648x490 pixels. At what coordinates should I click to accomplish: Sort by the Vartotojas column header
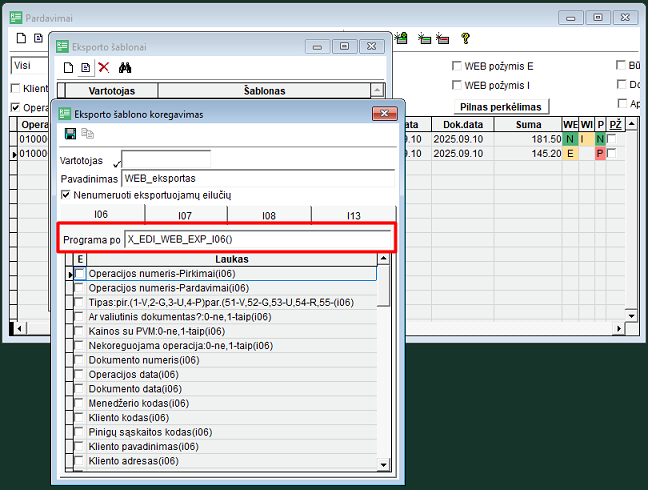click(x=112, y=91)
